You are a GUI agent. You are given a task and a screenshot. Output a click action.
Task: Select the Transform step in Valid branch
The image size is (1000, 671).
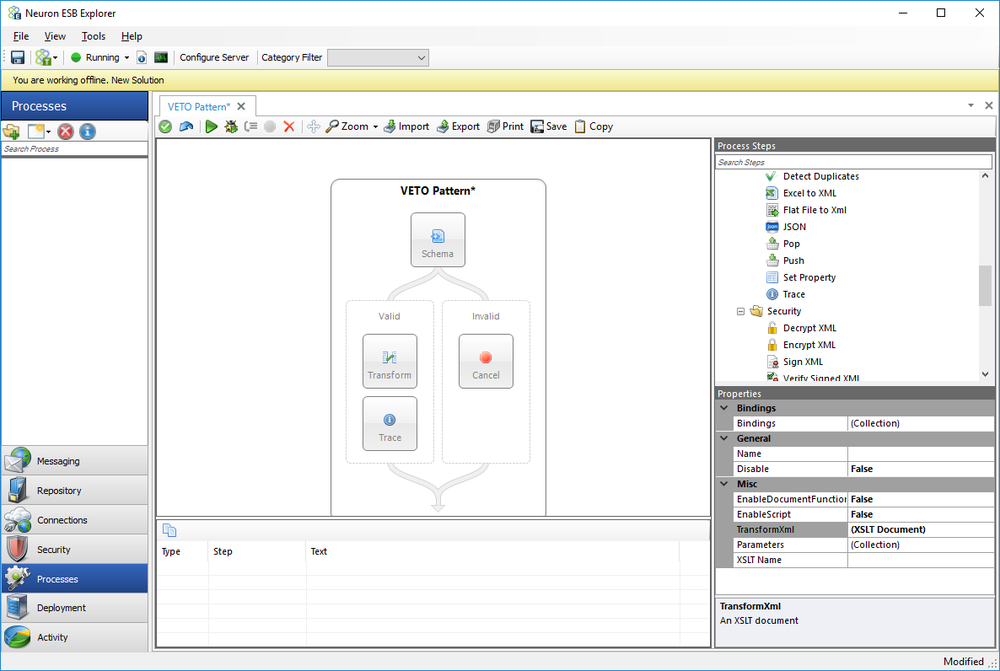tap(390, 361)
